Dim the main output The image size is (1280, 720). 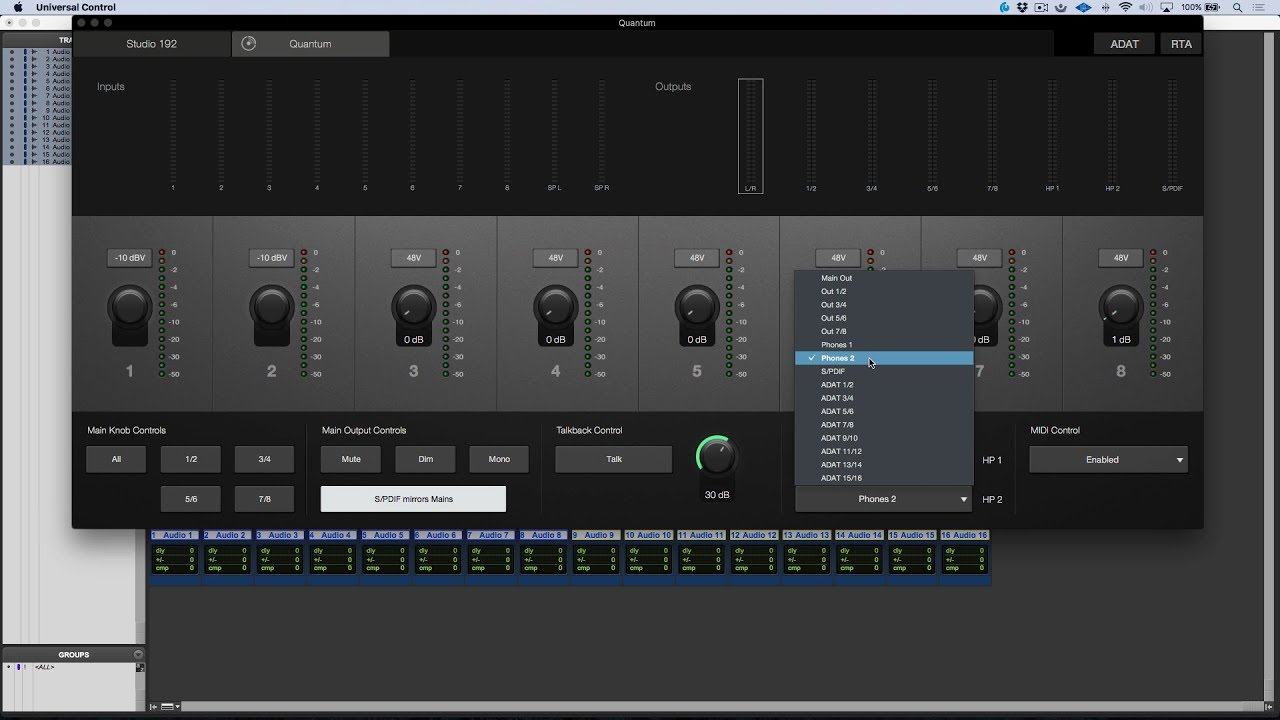[x=425, y=460]
